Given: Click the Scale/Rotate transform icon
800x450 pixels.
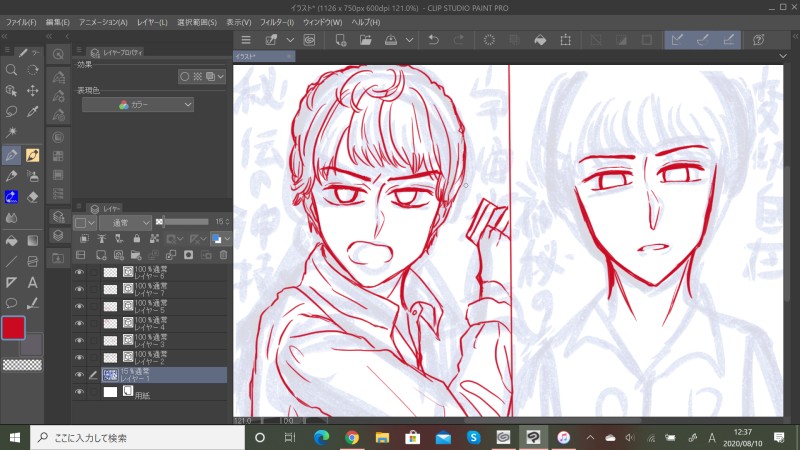Looking at the screenshot, I should point(565,40).
